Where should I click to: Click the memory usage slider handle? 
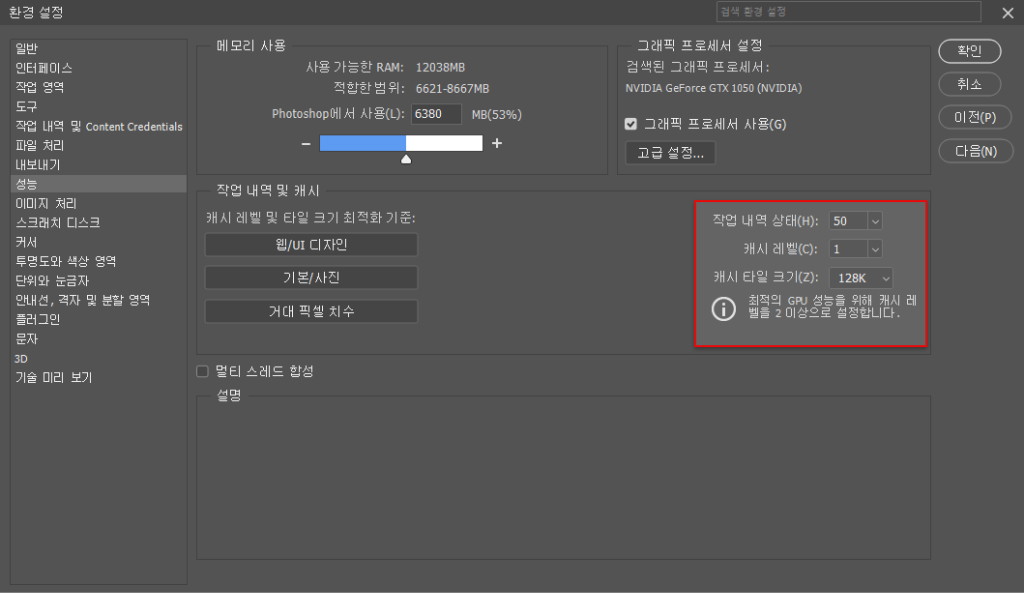tap(406, 157)
